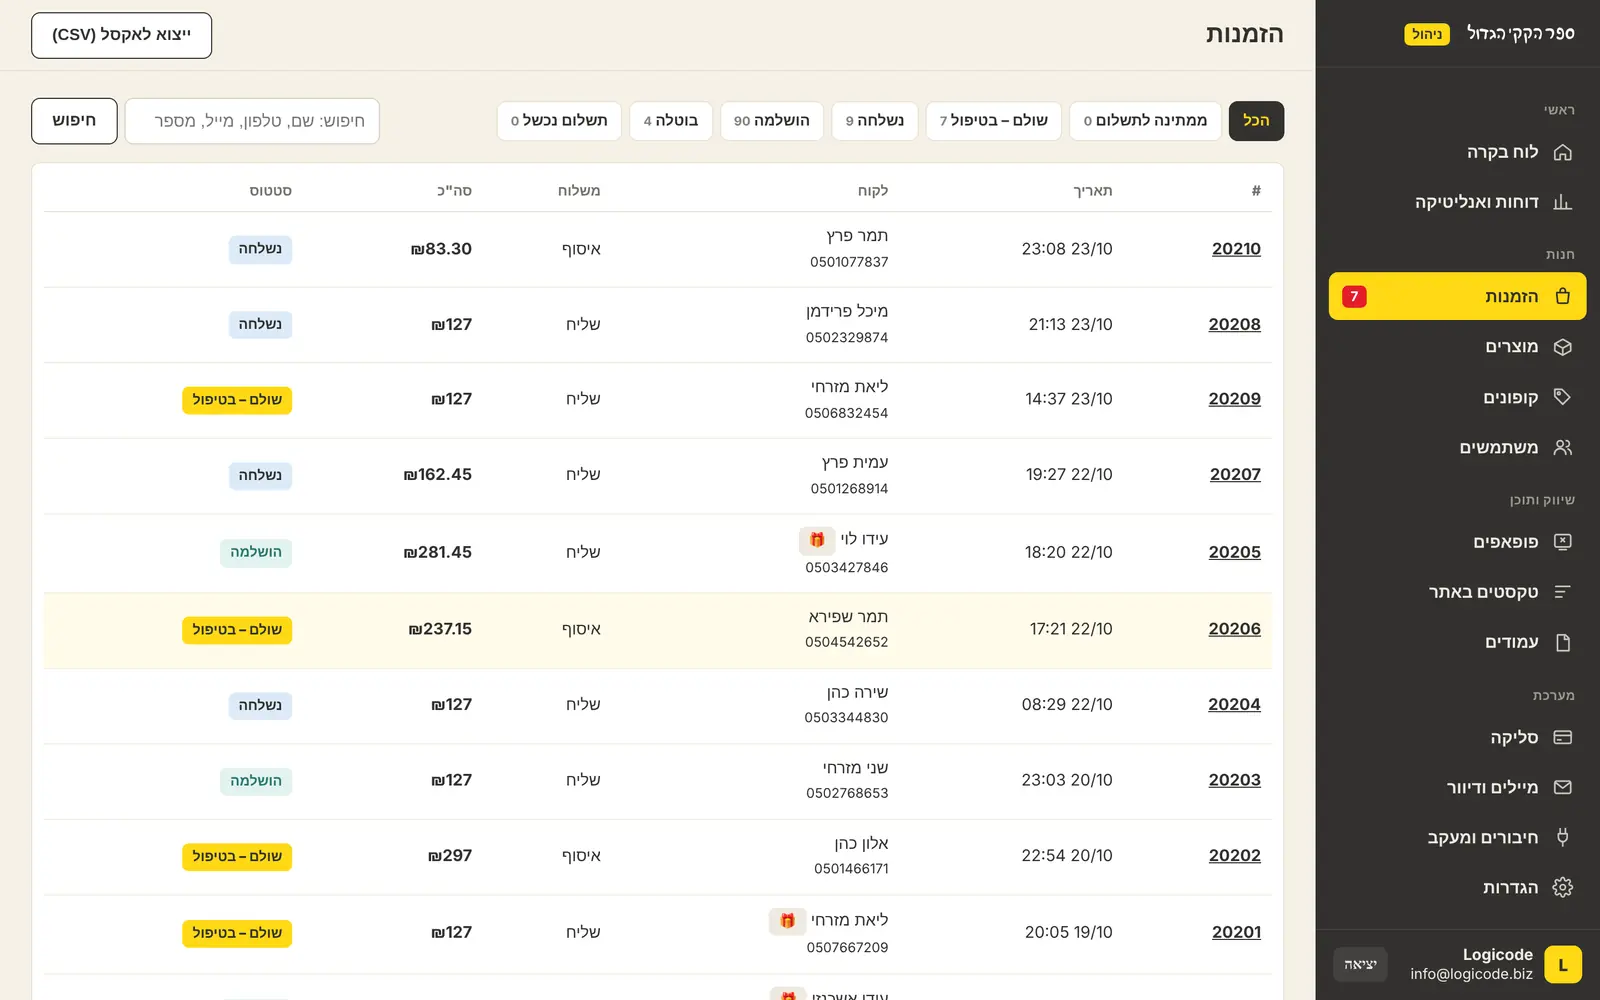Click the text lines icon for טקסטים באתר

tap(1563, 592)
